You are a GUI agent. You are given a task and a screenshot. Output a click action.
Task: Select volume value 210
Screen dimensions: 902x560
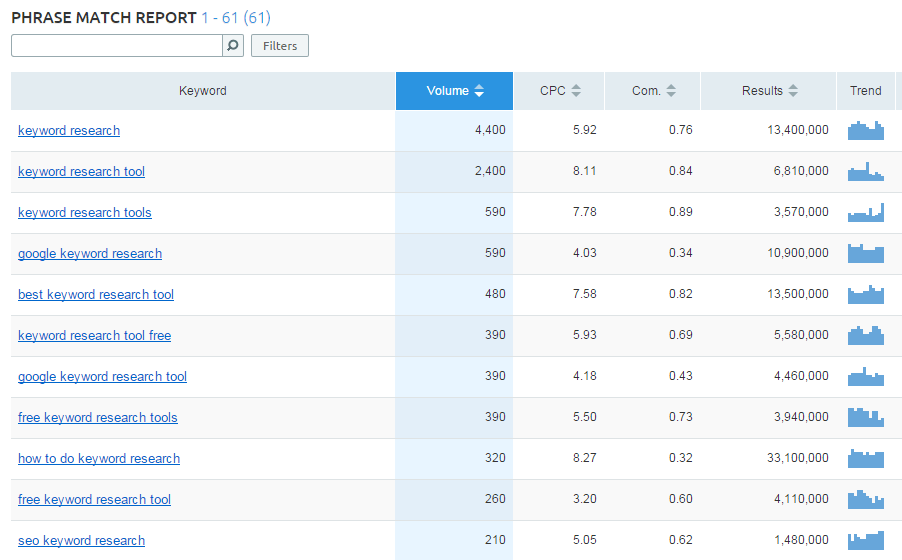coord(495,540)
